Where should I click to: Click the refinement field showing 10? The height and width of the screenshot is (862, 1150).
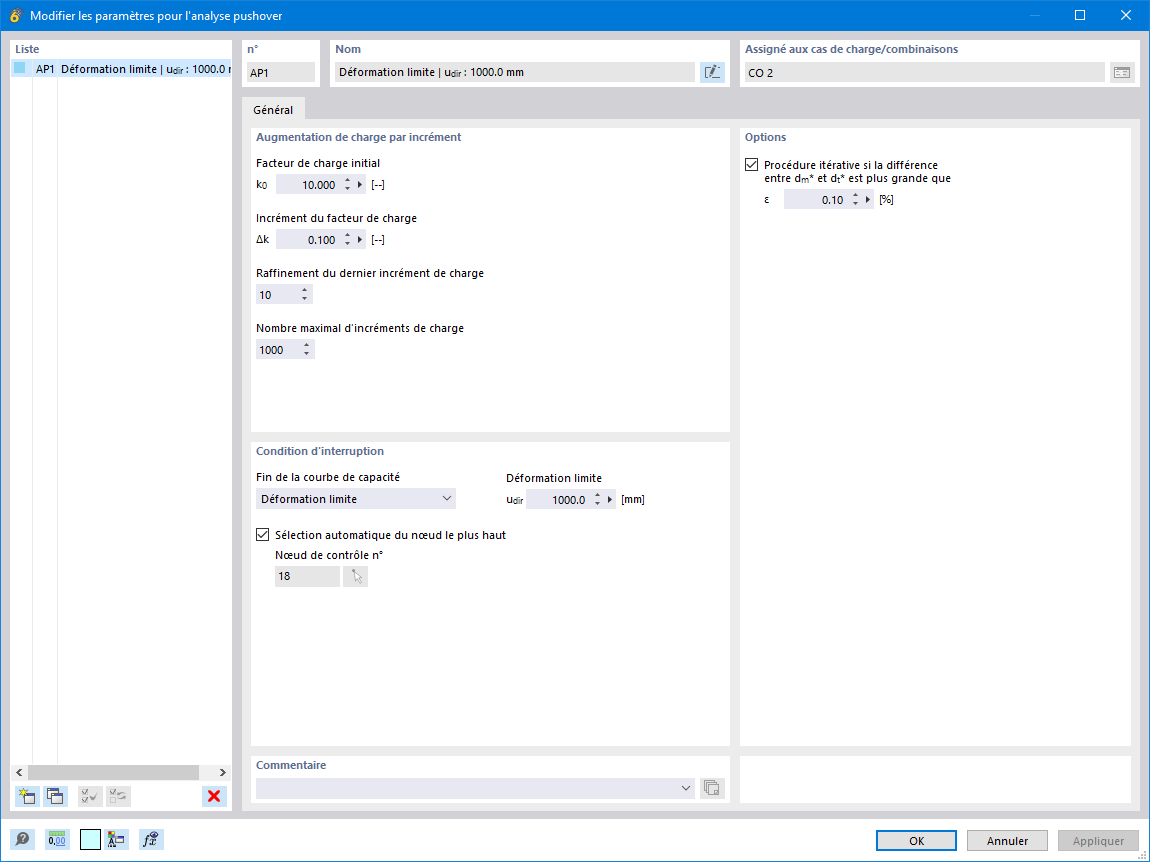(276, 295)
